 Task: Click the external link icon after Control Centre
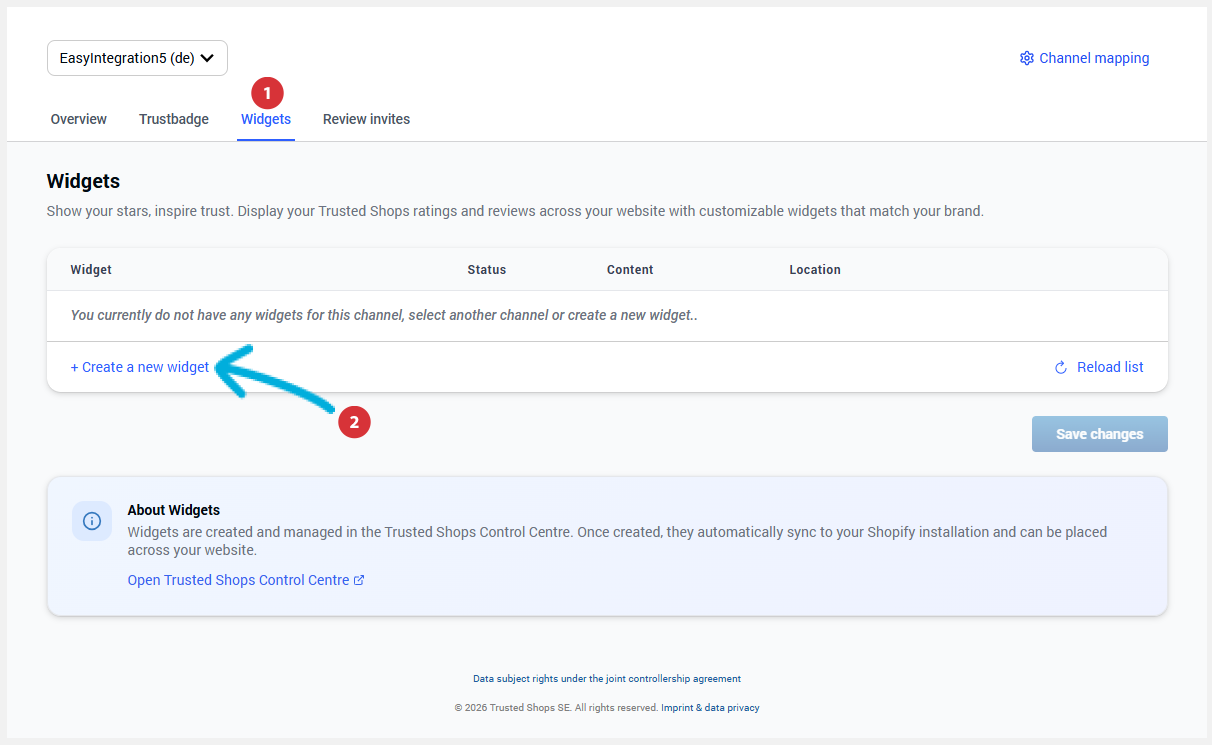(359, 580)
